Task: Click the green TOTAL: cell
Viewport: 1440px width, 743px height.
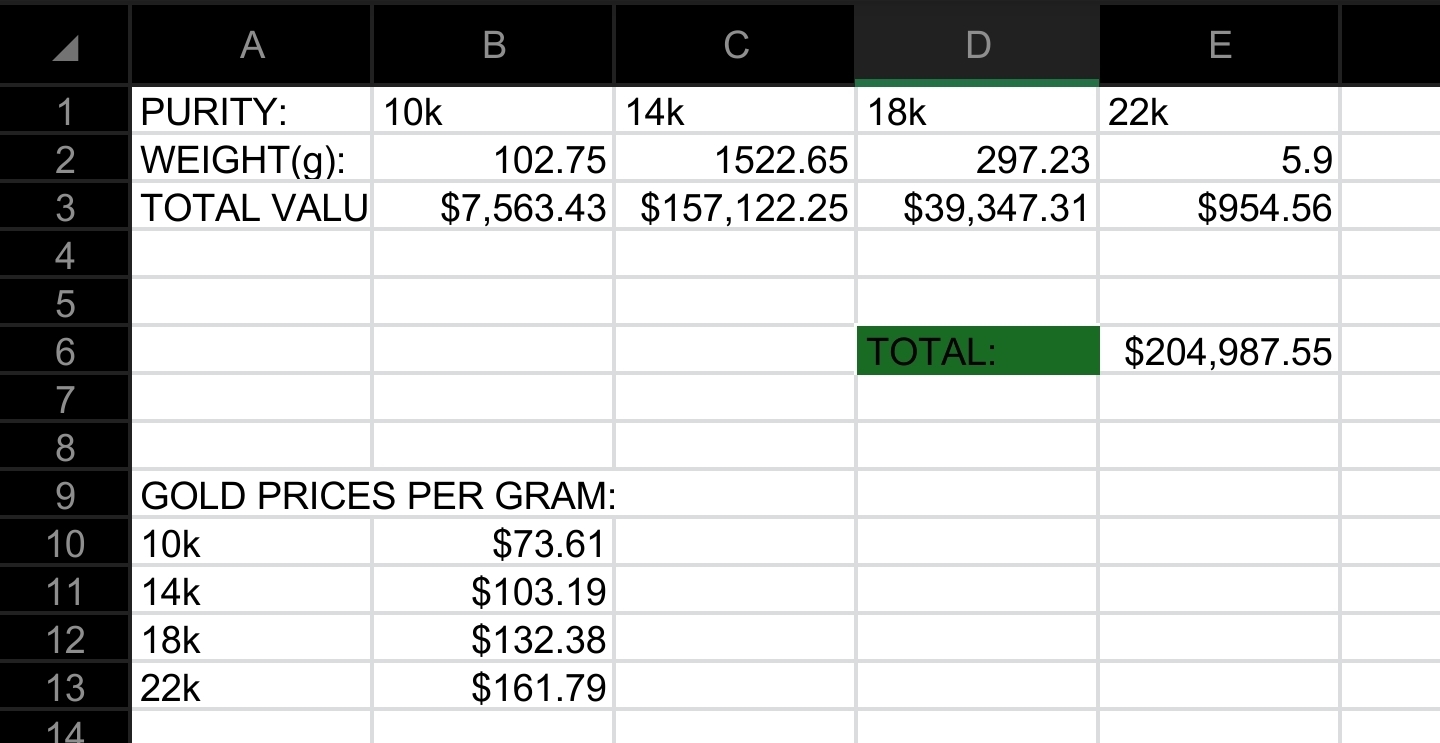Action: [x=977, y=351]
